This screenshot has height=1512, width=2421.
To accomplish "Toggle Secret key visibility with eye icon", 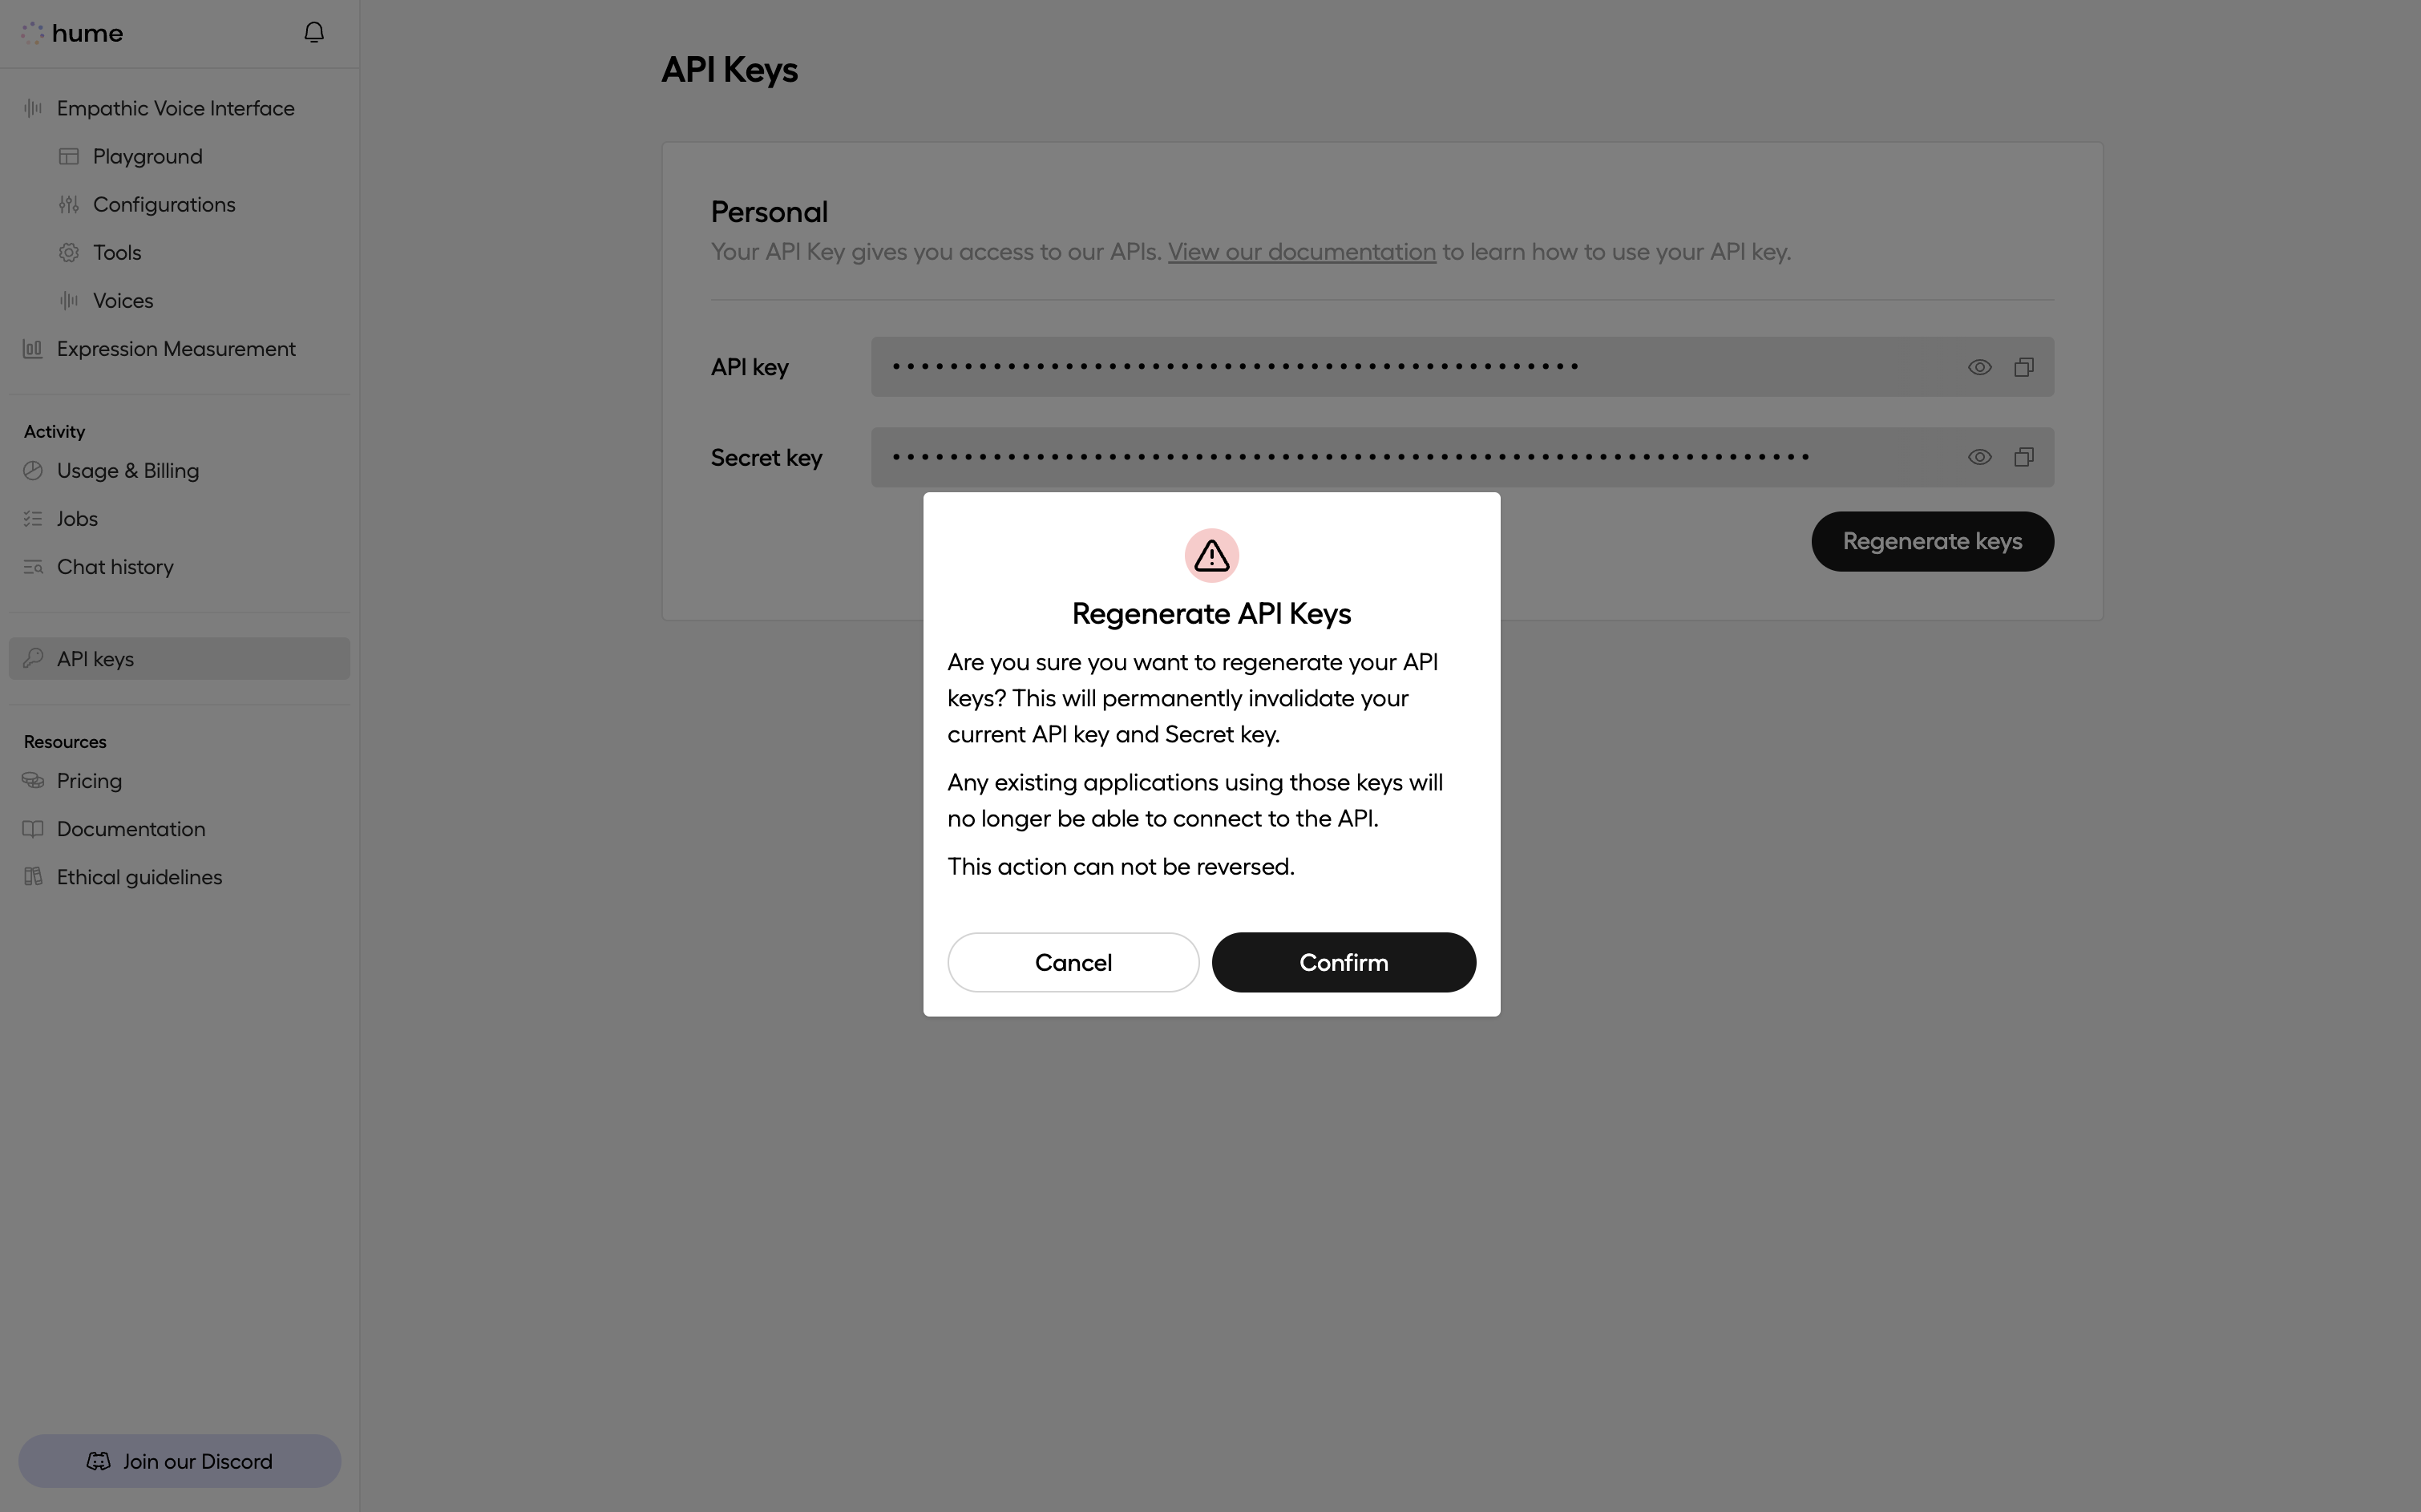I will [1978, 456].
